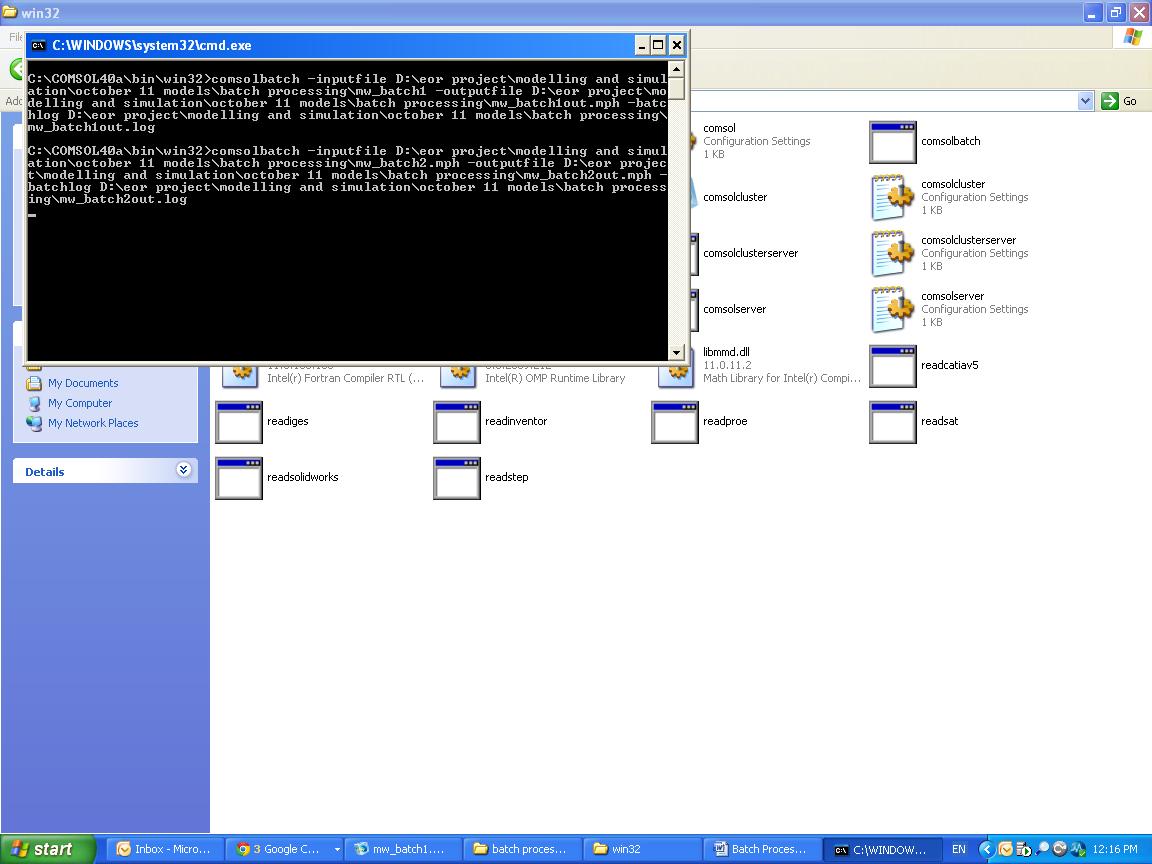Select the comsolcluster configuration settings file
The width and height of the screenshot is (1152, 864).
tap(893, 198)
